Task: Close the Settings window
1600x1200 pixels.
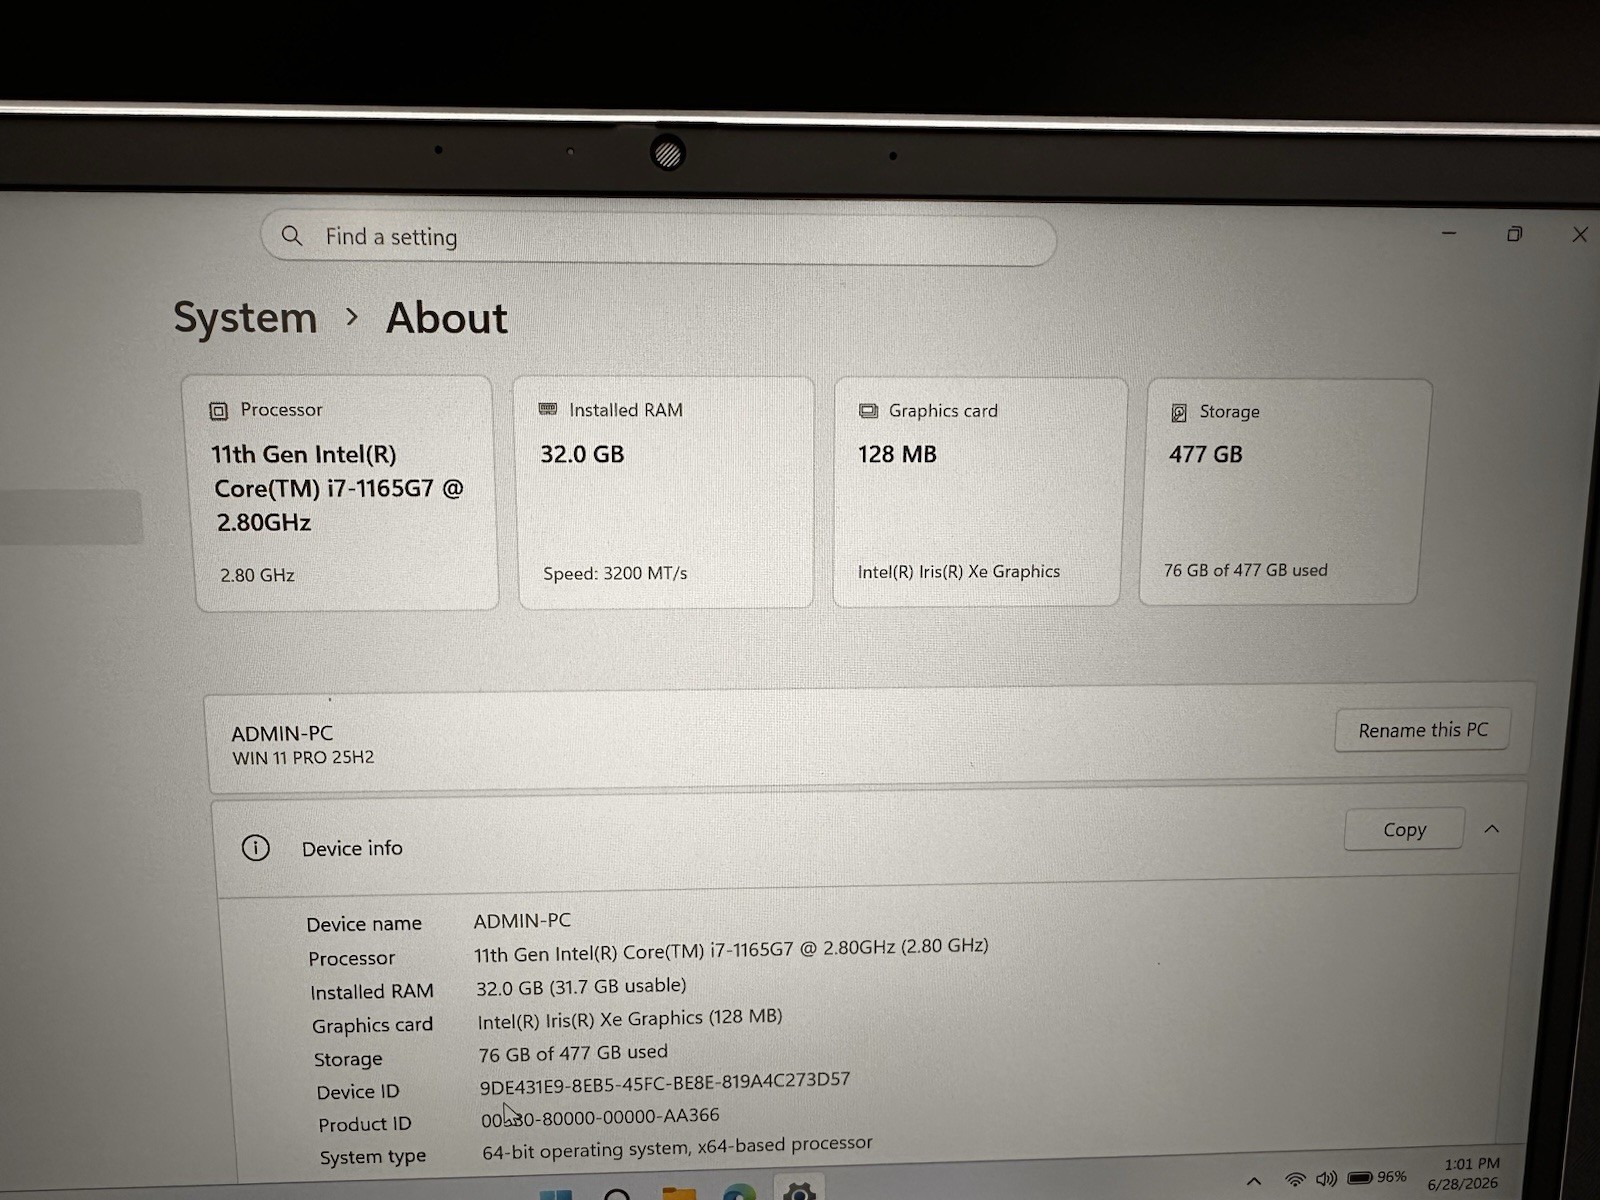Action: pyautogui.click(x=1580, y=234)
